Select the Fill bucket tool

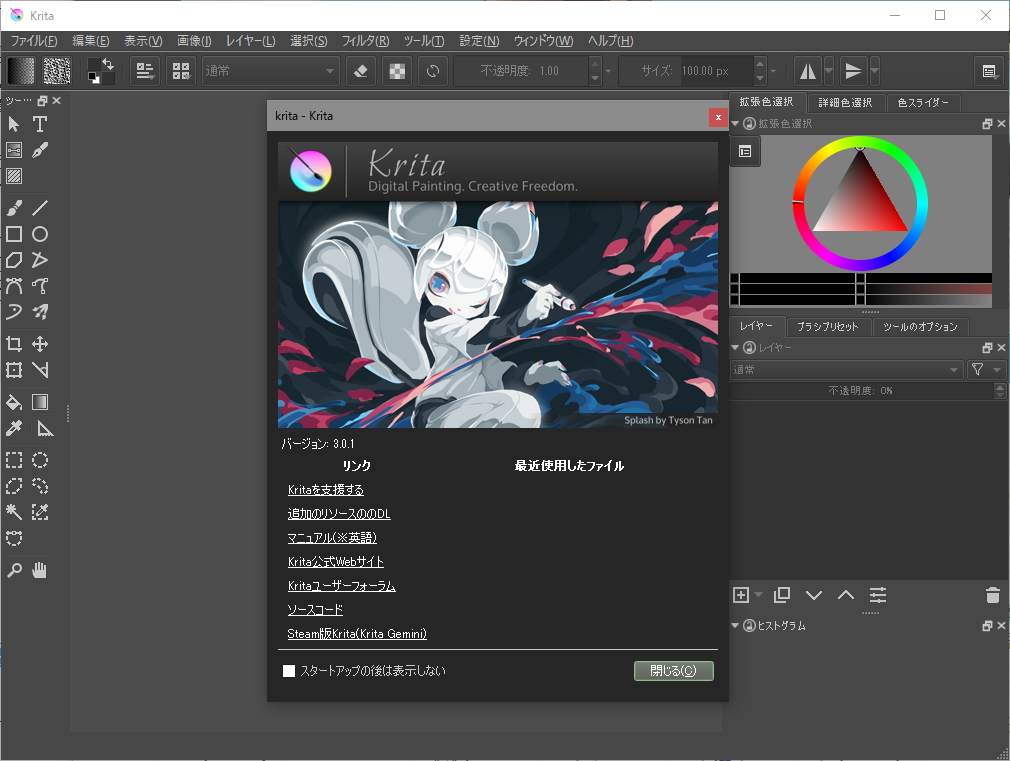pyautogui.click(x=14, y=401)
